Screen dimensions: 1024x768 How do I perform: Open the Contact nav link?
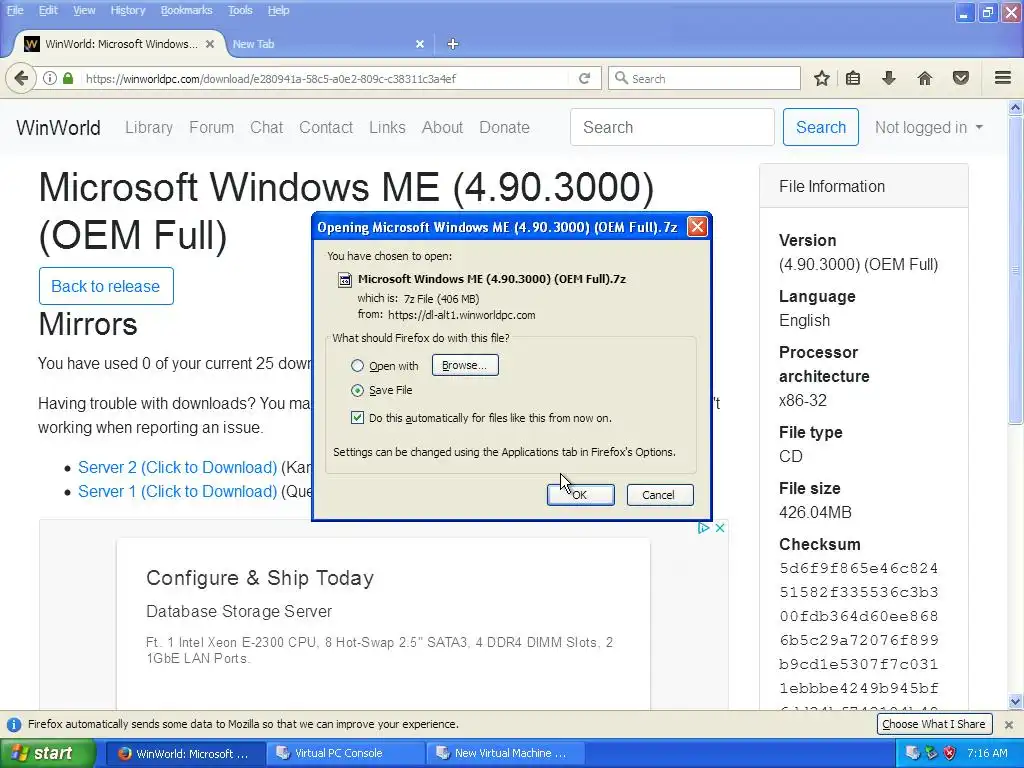[326, 127]
